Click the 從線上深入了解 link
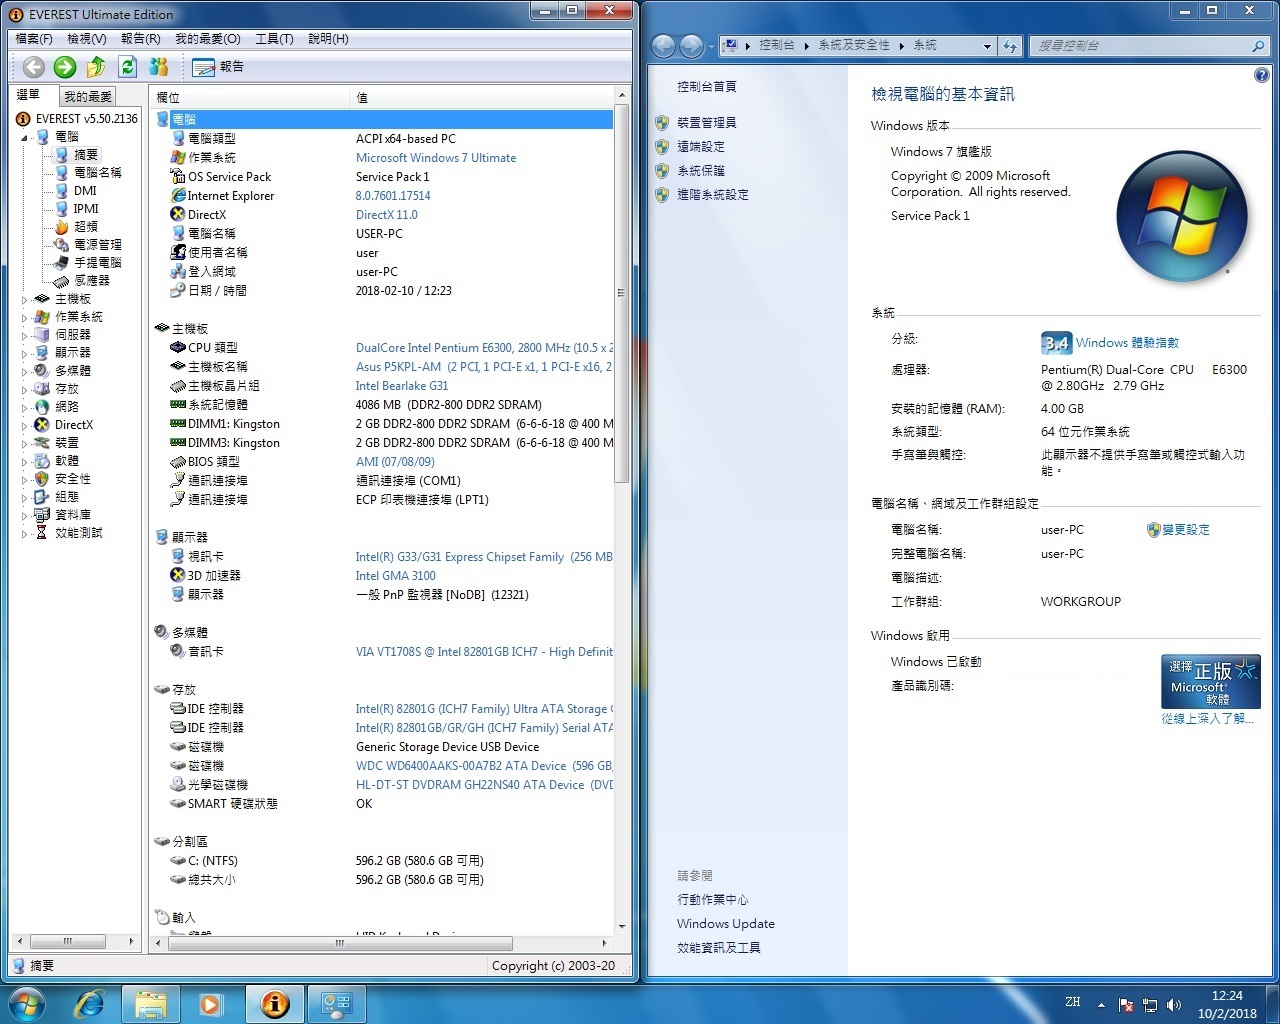1280x1024 pixels. point(1207,719)
